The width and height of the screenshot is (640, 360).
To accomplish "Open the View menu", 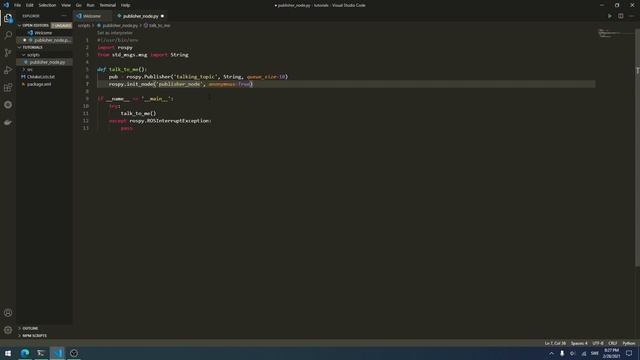I will [x=66, y=5].
